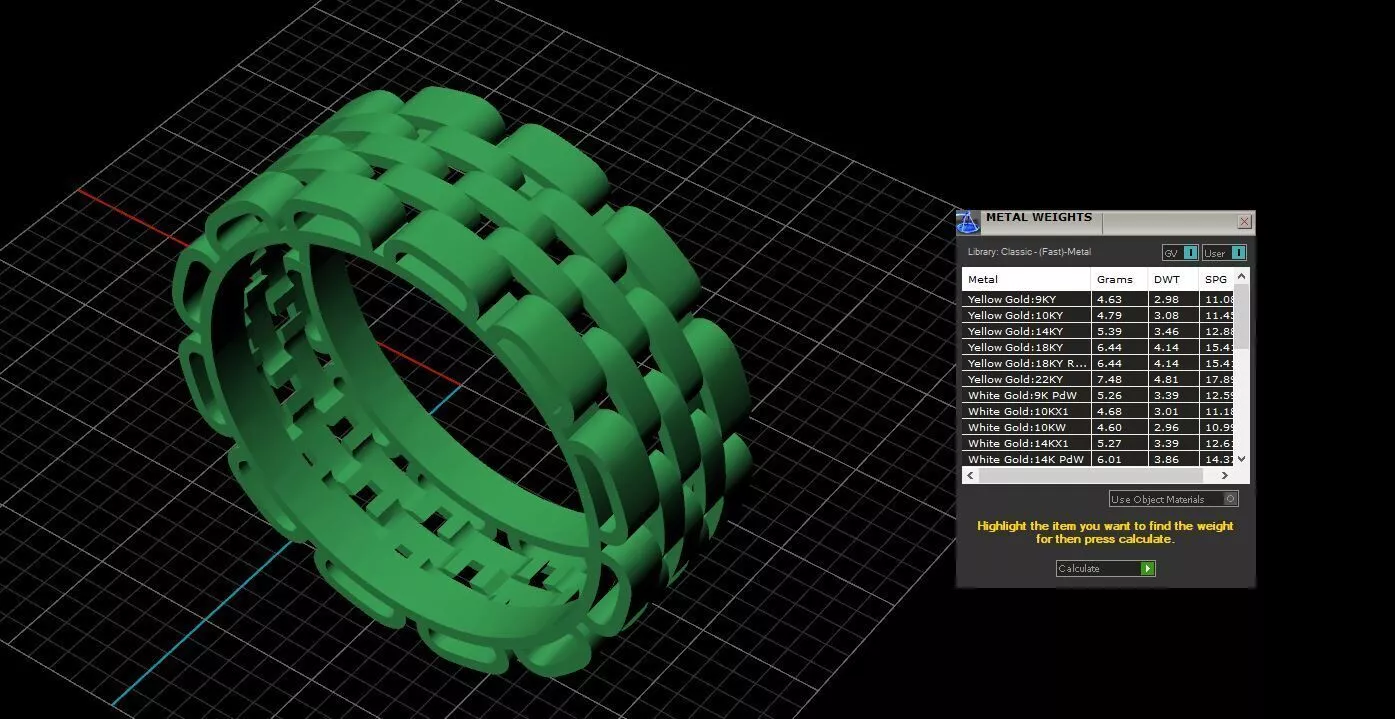Click the Metal Weights scale icon

pyautogui.click(x=968, y=222)
